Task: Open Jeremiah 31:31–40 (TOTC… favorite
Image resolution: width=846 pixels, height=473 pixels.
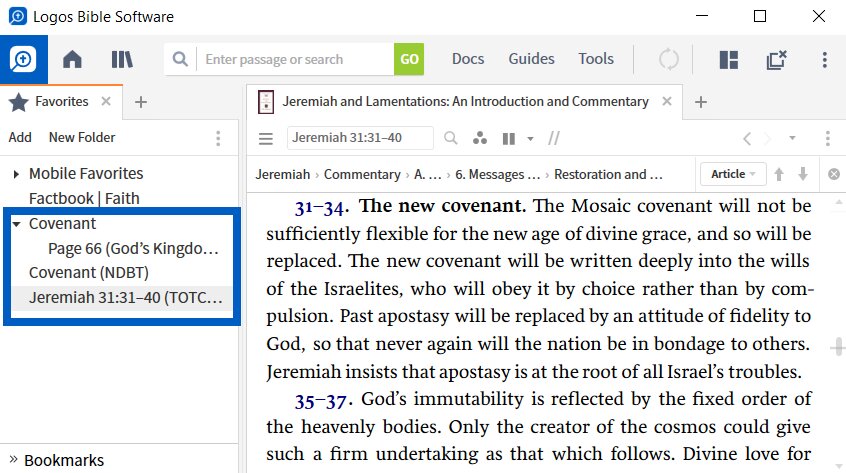Action: pos(126,298)
